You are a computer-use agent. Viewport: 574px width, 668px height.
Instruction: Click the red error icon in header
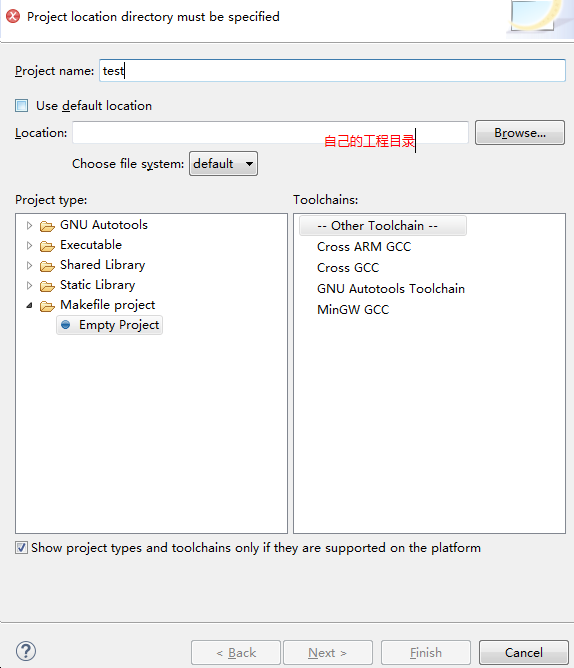[x=13, y=17]
